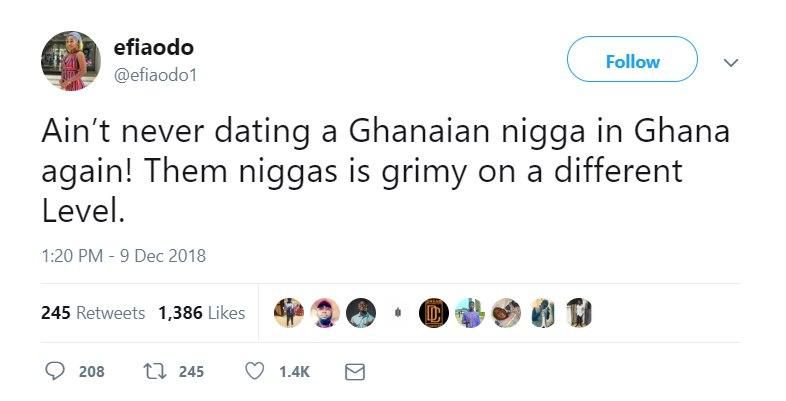Open efiaodo's profile picture
This screenshot has width=786, height=401.
[x=71, y=61]
